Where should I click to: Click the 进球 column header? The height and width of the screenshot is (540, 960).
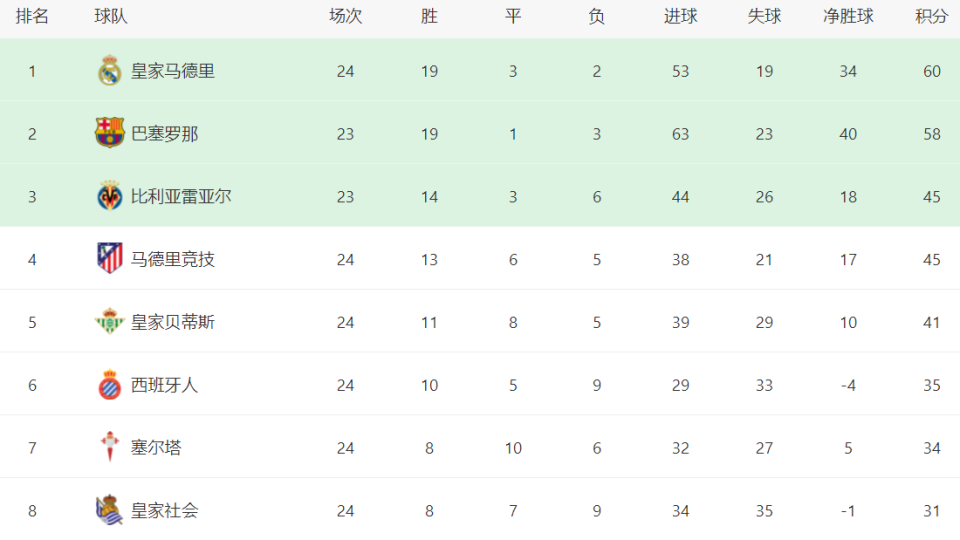click(680, 17)
